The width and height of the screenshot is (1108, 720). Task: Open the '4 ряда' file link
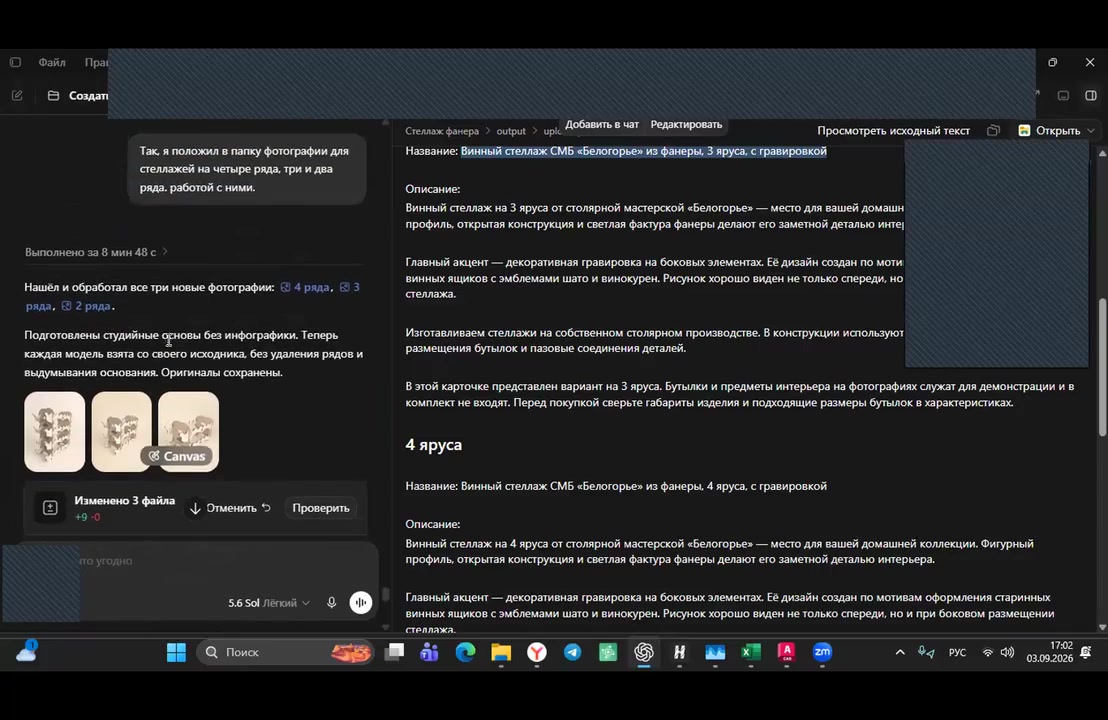point(305,287)
